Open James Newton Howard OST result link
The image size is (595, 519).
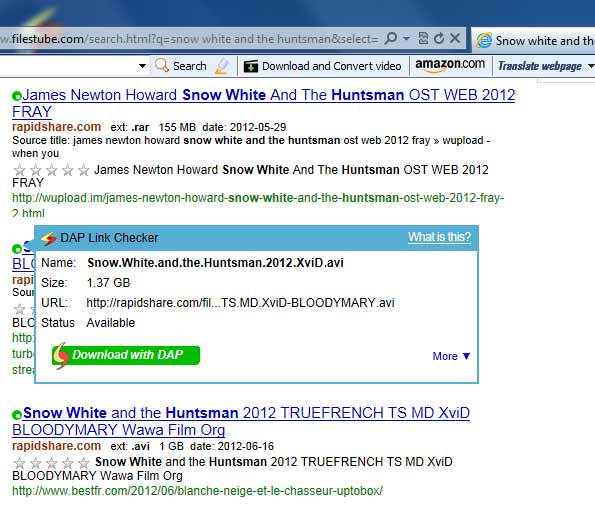pos(263,103)
